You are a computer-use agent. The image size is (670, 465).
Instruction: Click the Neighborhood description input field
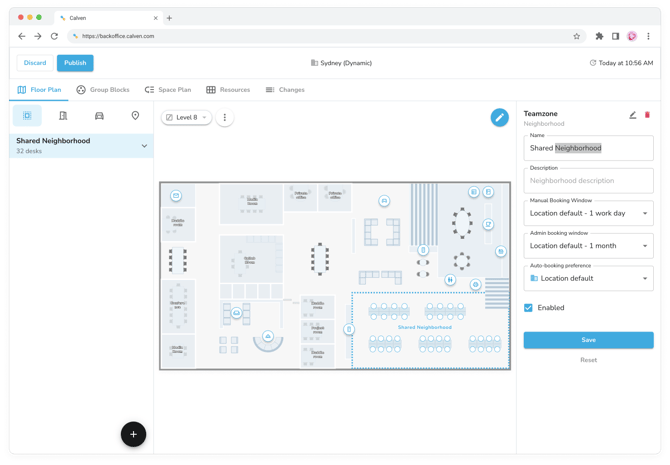588,181
